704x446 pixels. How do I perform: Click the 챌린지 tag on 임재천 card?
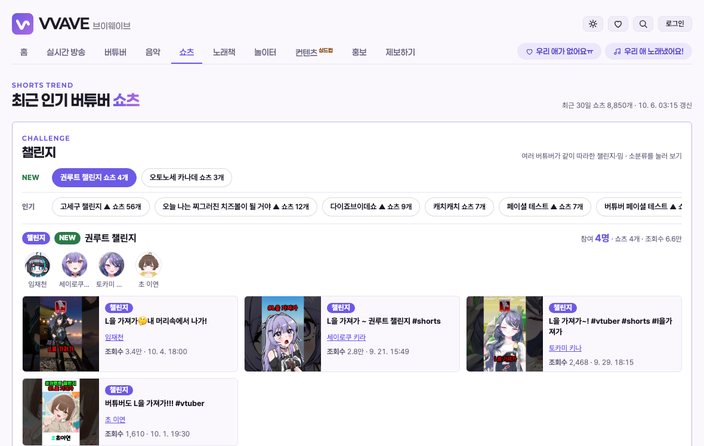[119, 308]
